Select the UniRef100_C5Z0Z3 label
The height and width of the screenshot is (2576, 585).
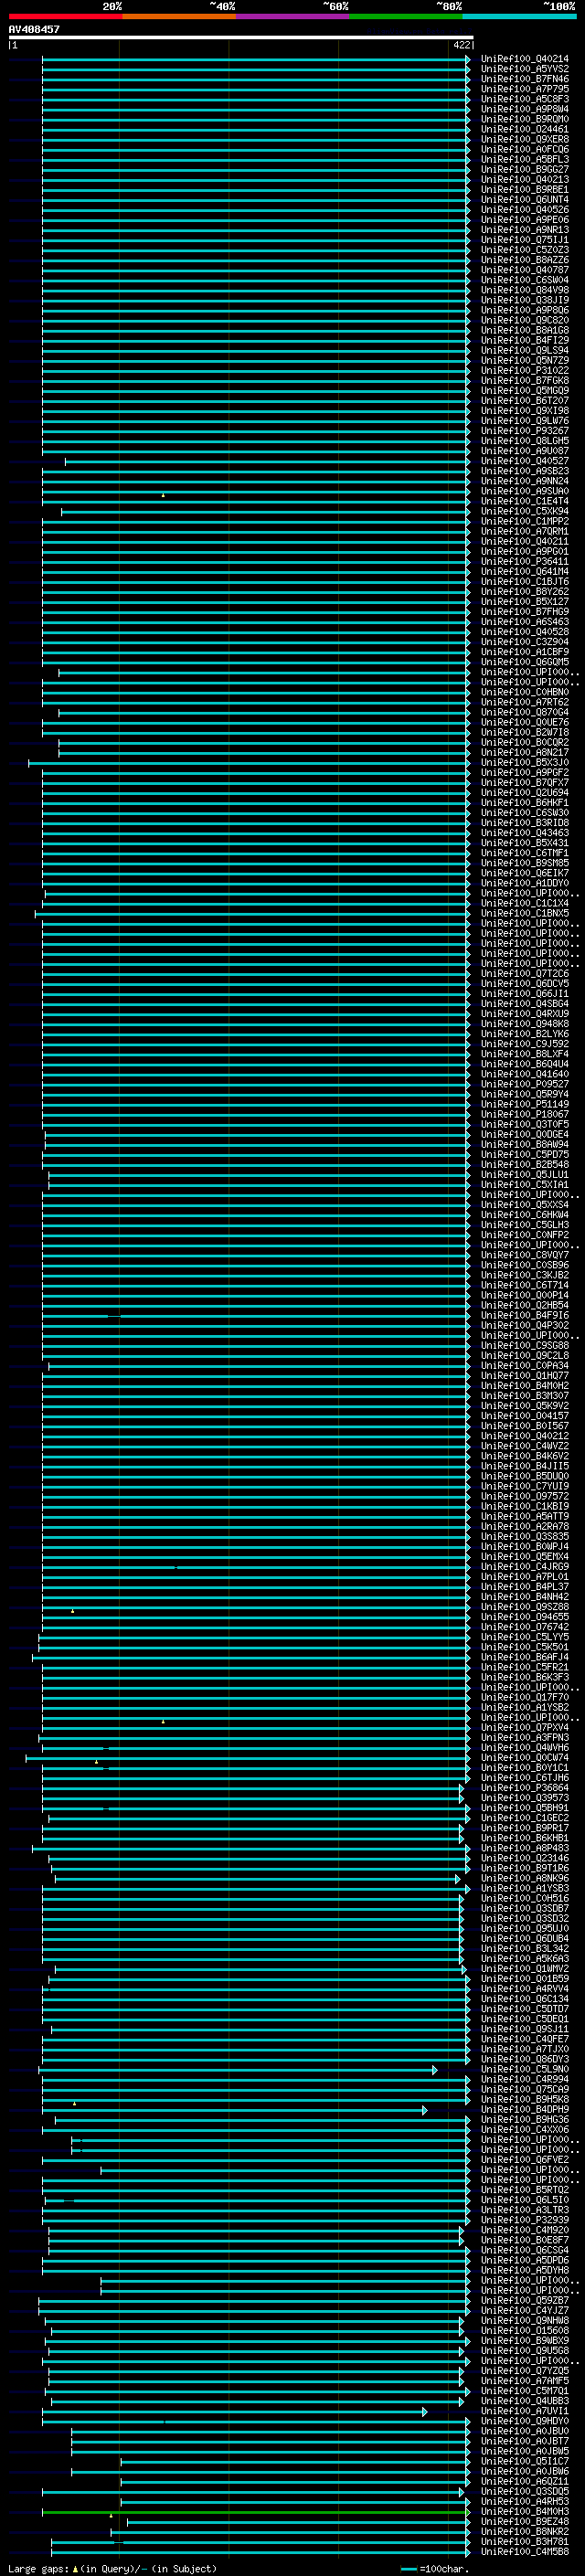click(x=524, y=250)
